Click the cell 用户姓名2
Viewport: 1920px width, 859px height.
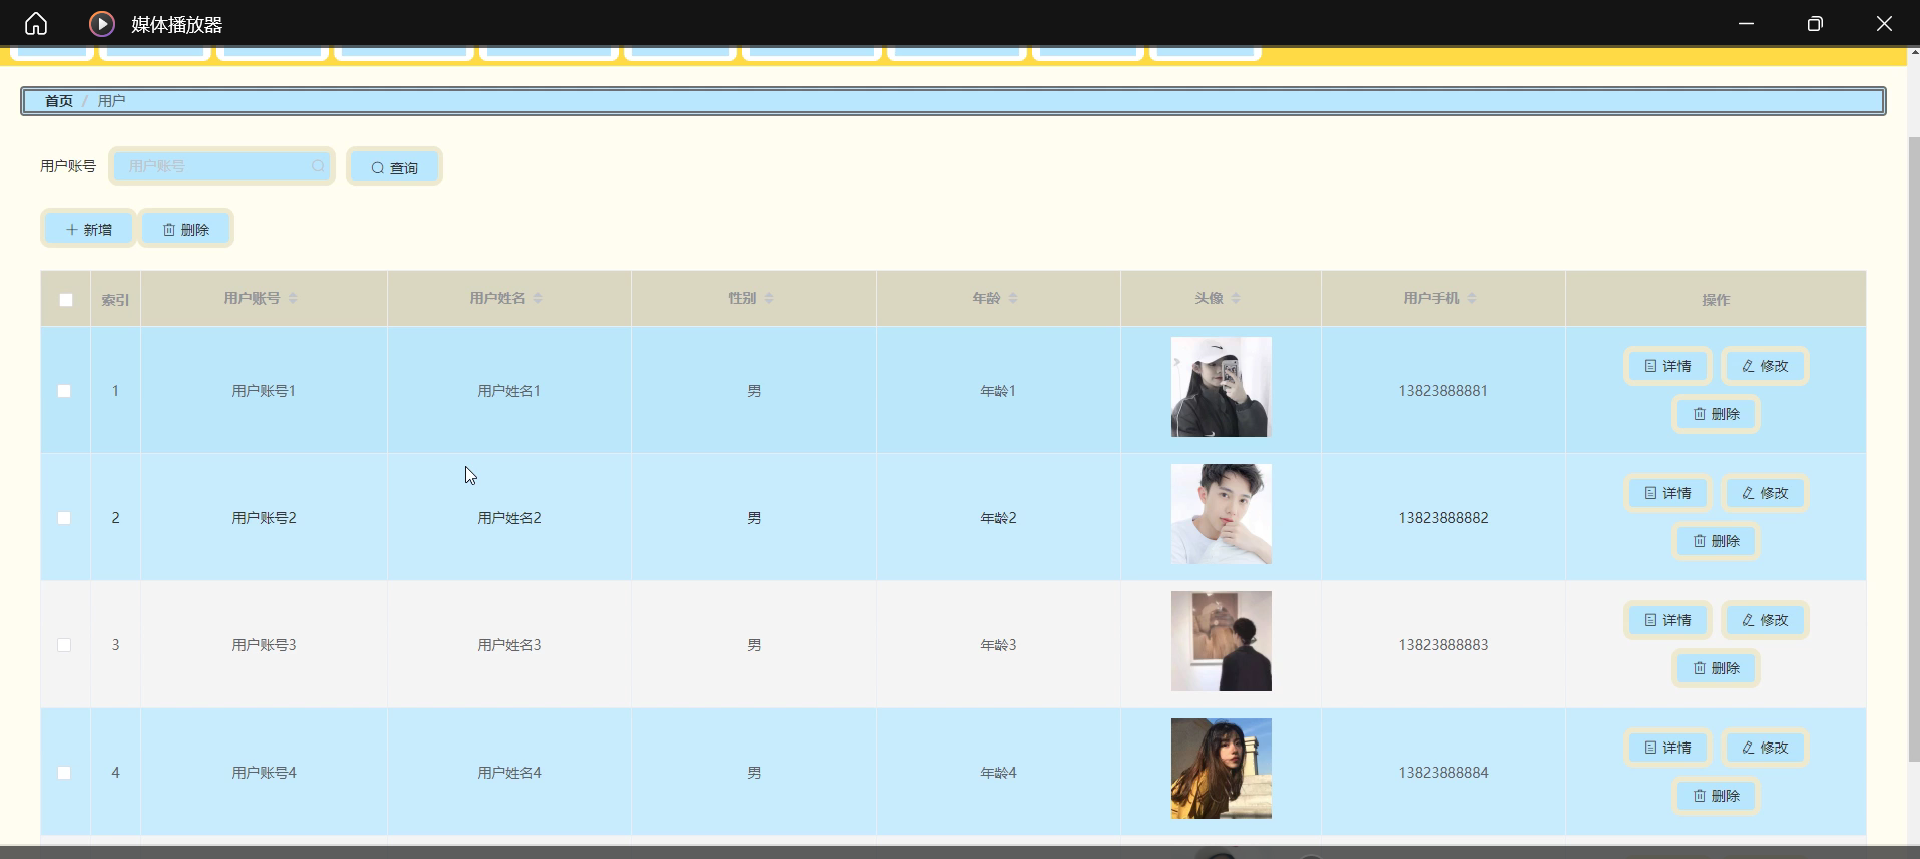pyautogui.click(x=509, y=518)
